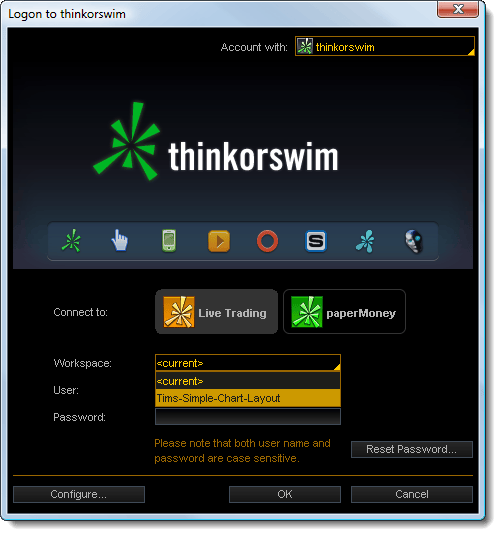
Task: Cancel the logon dialog
Action: pos(411,494)
